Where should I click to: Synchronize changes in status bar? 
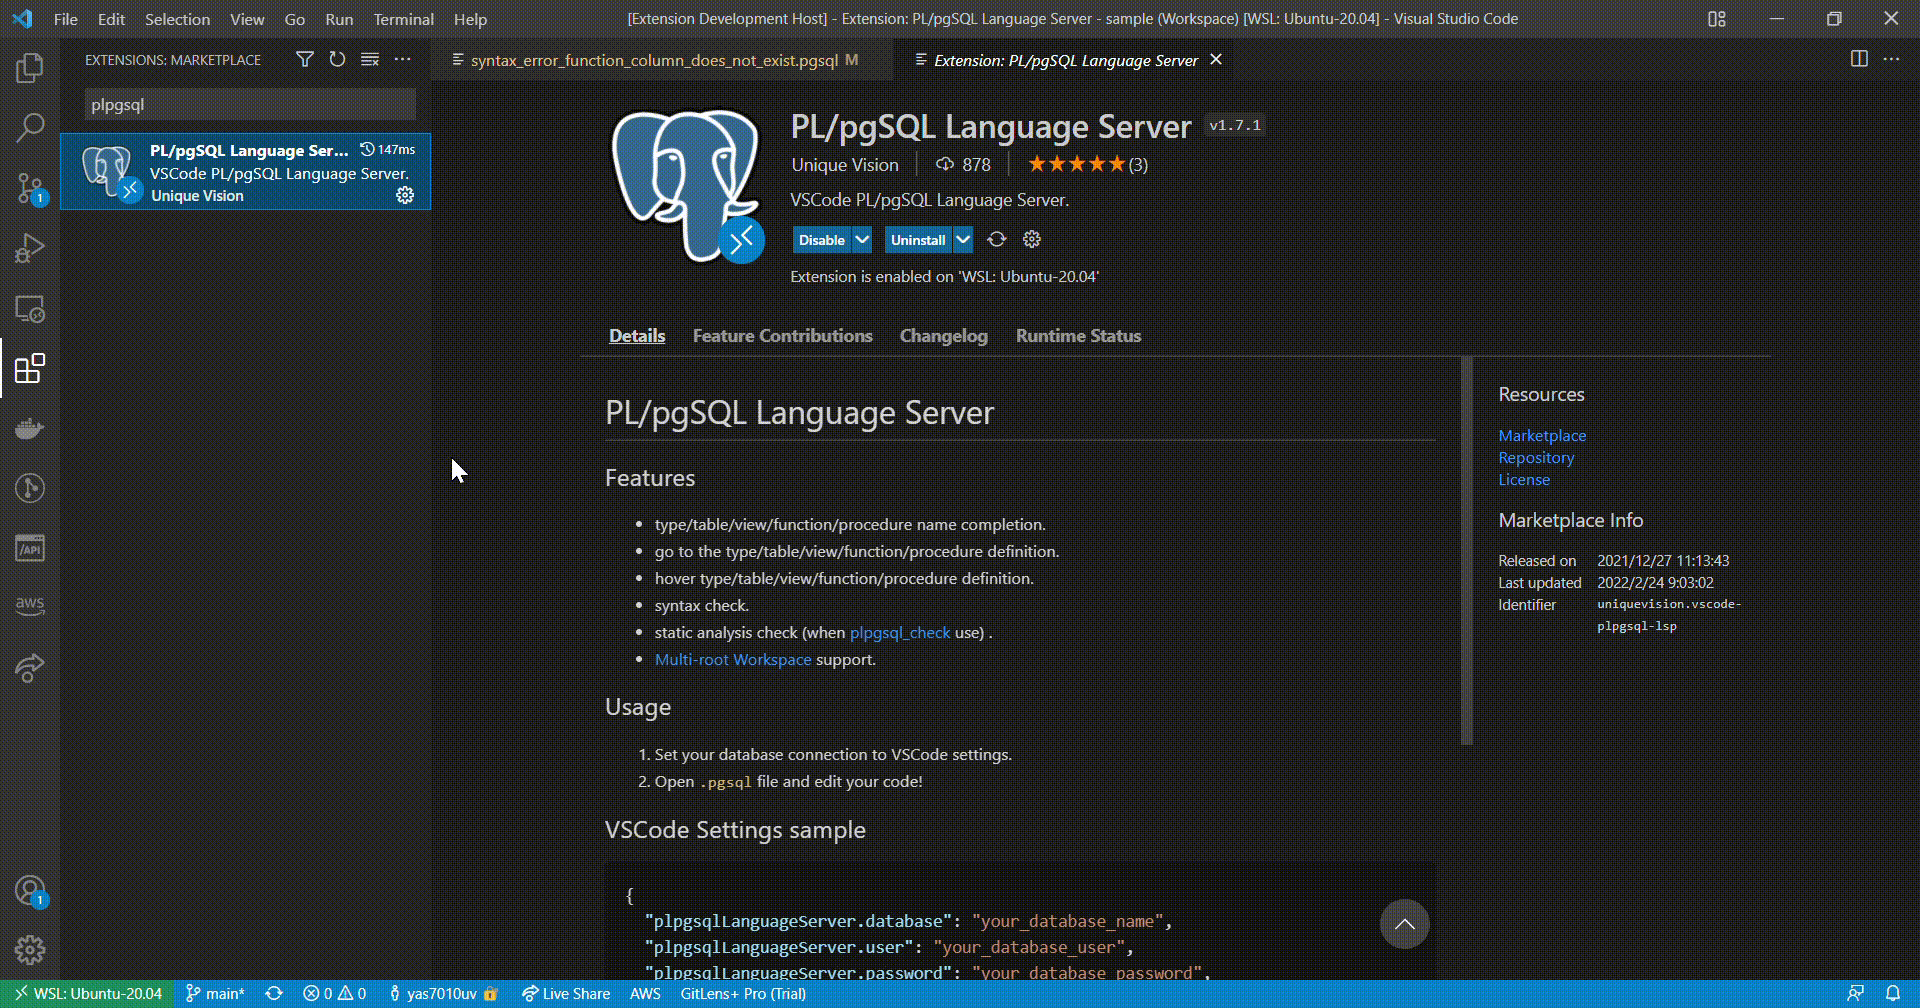[274, 993]
